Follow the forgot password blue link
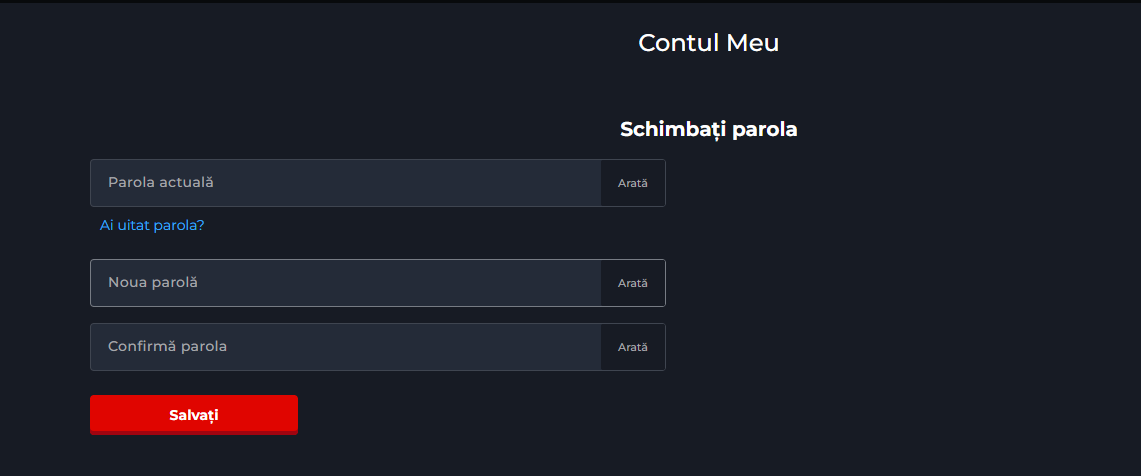The height and width of the screenshot is (476, 1141). coord(152,225)
